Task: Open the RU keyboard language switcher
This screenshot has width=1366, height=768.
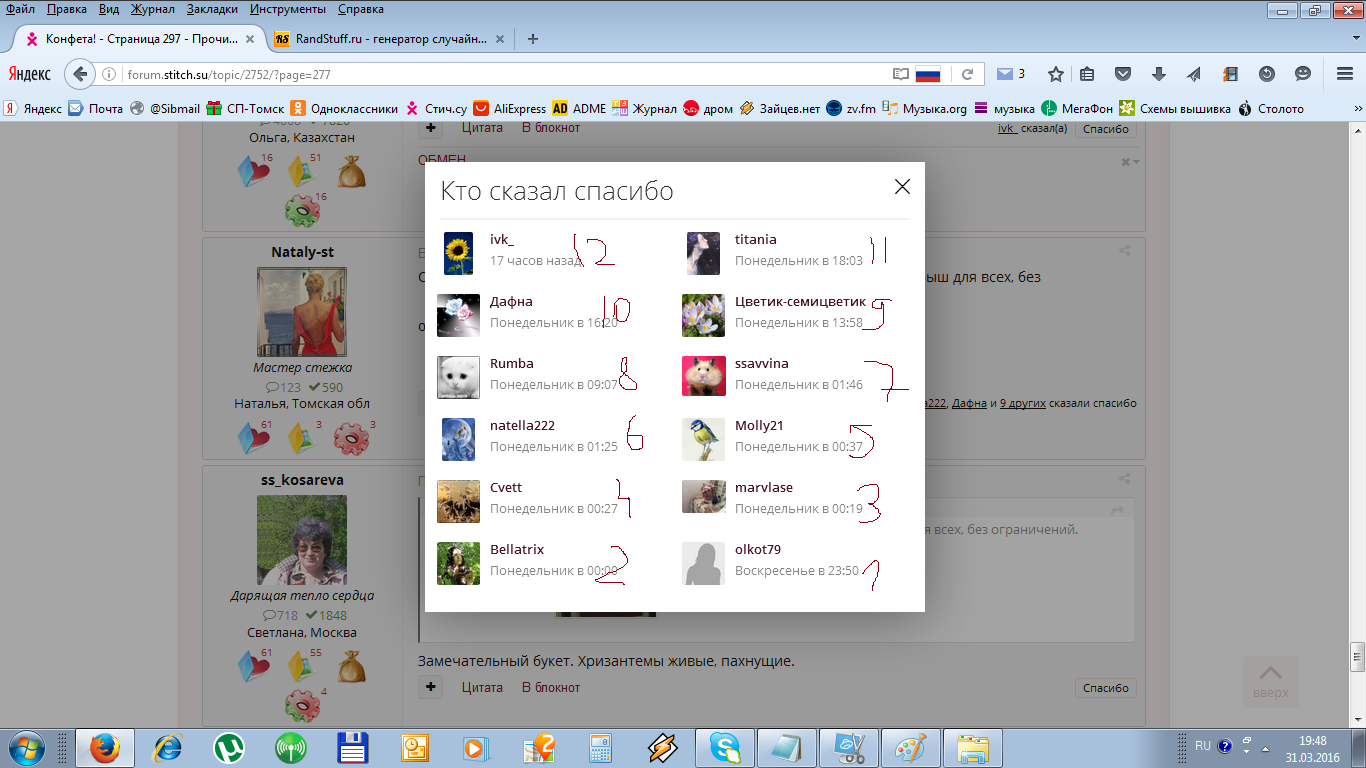Action: pyautogui.click(x=1202, y=746)
